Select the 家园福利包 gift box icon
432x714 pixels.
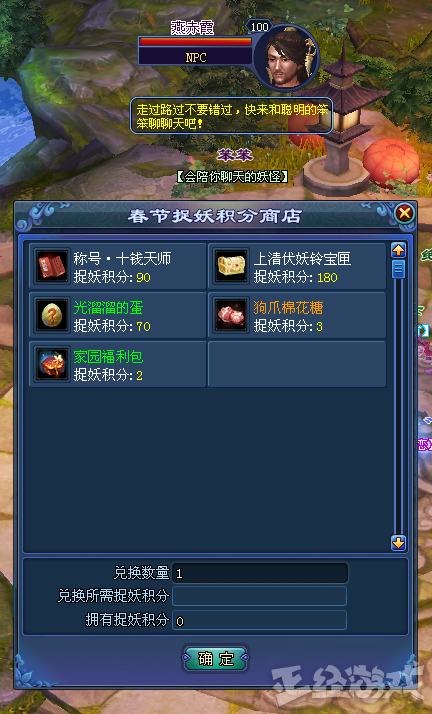coord(52,364)
